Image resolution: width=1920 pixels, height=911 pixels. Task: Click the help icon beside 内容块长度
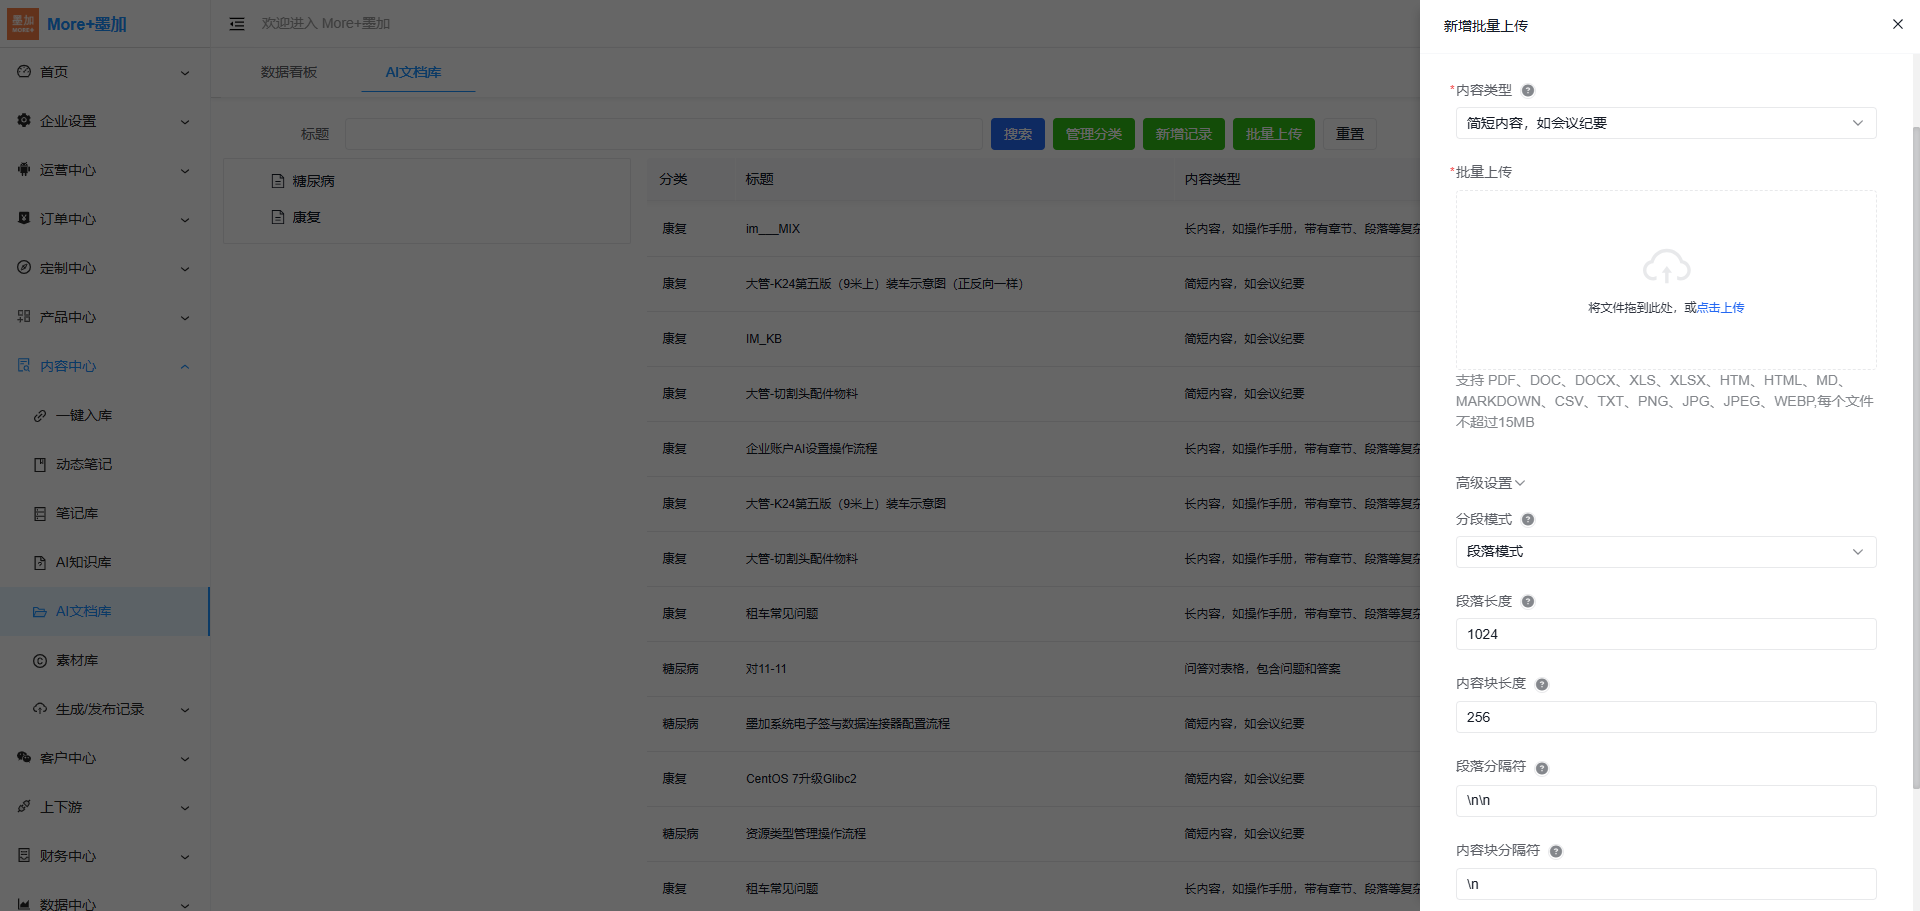(x=1542, y=685)
